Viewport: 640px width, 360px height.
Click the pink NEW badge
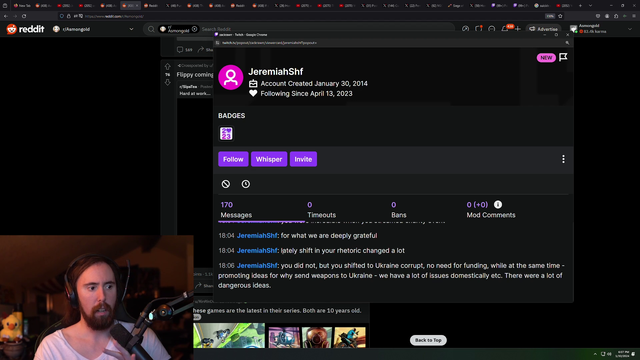click(x=546, y=58)
